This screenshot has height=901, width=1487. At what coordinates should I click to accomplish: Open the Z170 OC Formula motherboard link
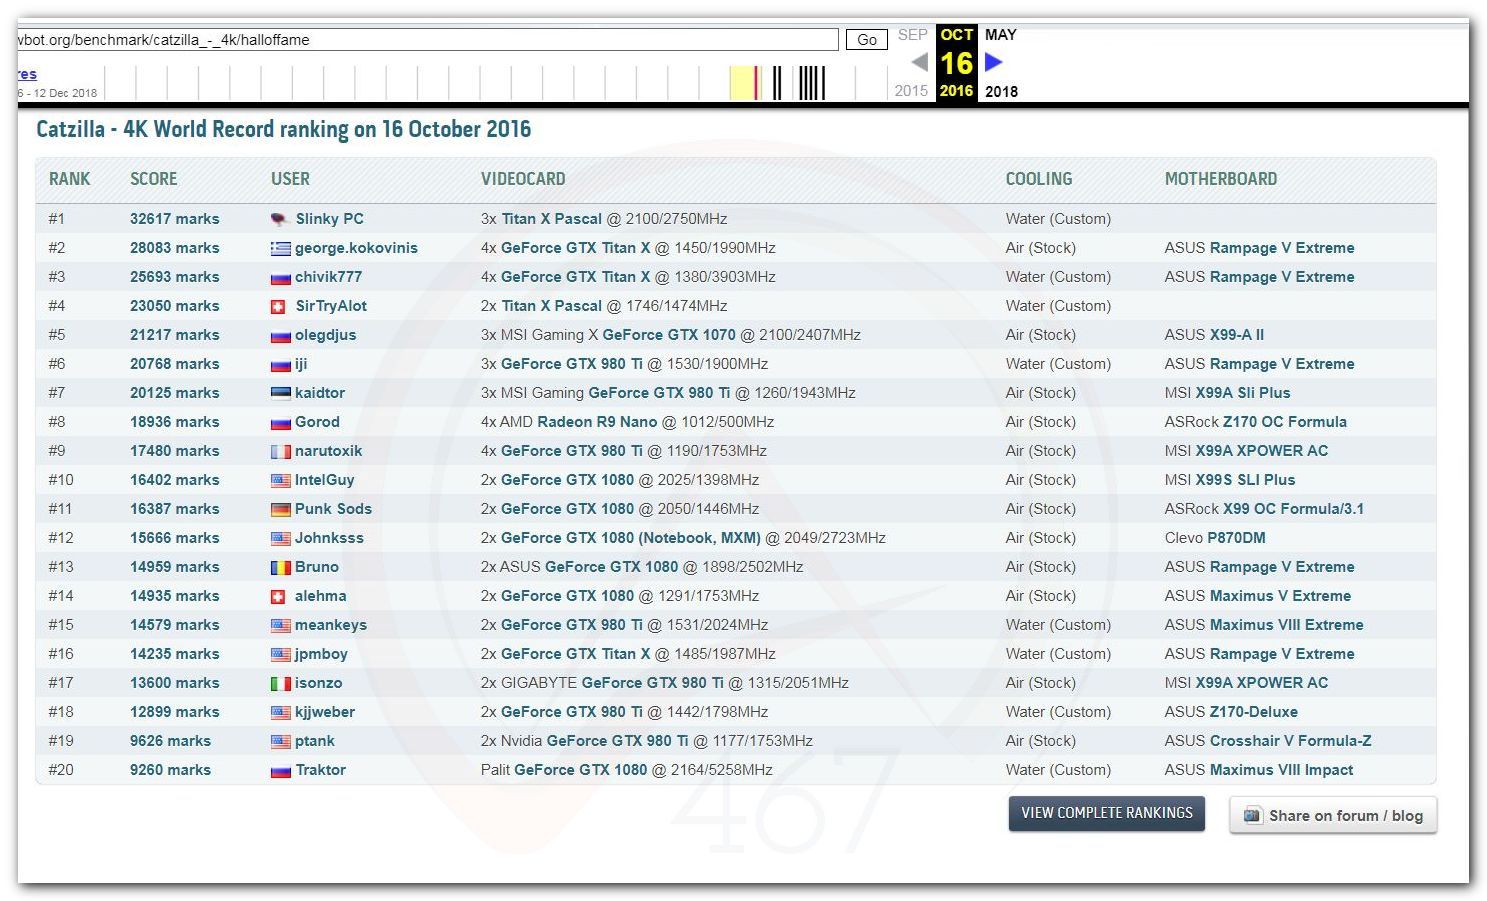pos(1285,422)
